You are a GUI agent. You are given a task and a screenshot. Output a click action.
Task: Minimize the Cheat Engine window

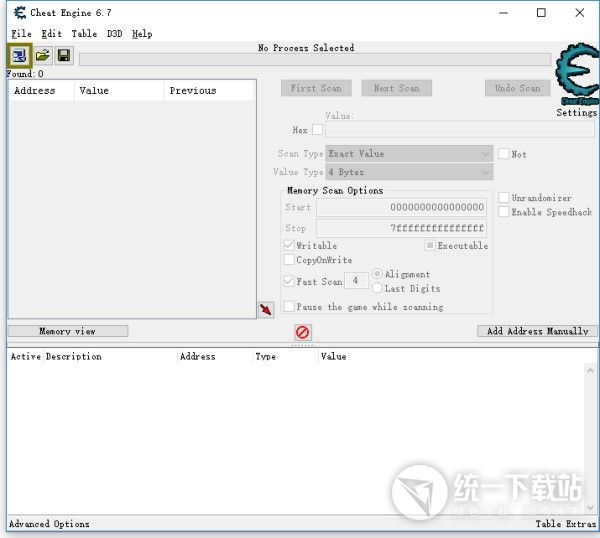[x=504, y=13]
